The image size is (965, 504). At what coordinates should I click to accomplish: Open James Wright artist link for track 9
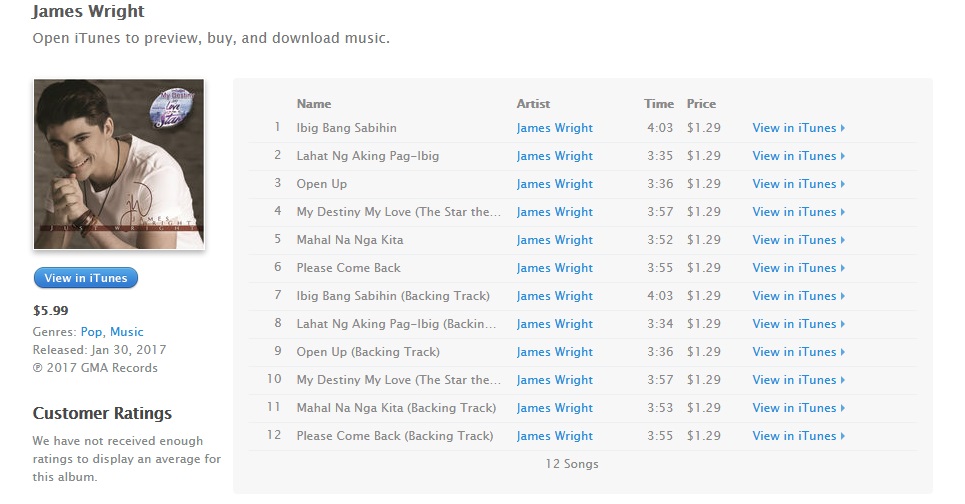click(x=555, y=352)
